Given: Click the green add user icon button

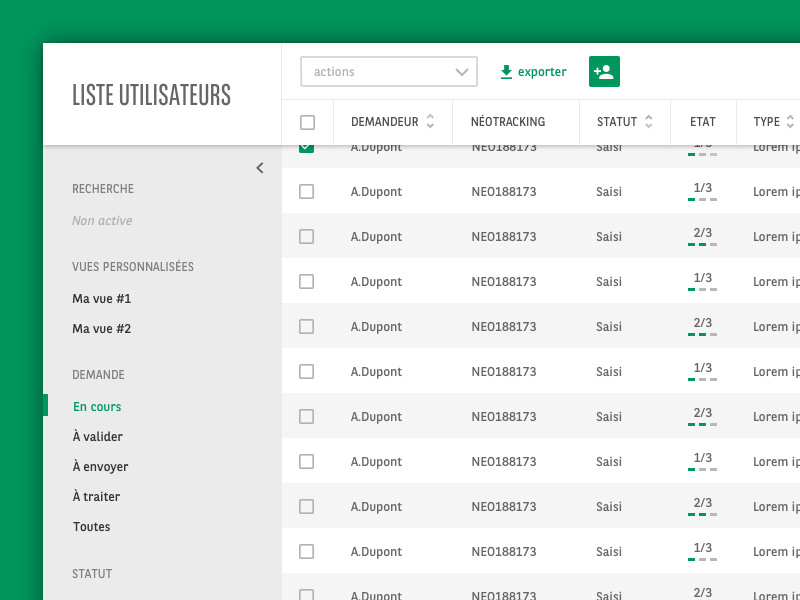Looking at the screenshot, I should 604,71.
